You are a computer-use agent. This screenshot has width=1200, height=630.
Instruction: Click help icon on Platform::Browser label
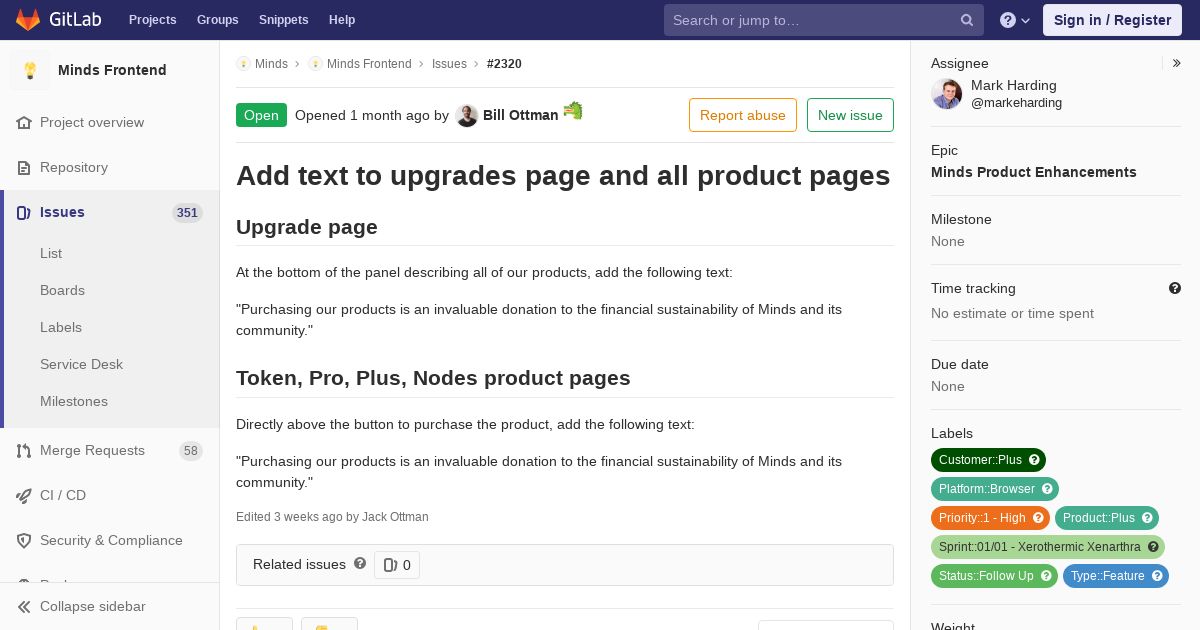[1048, 489]
